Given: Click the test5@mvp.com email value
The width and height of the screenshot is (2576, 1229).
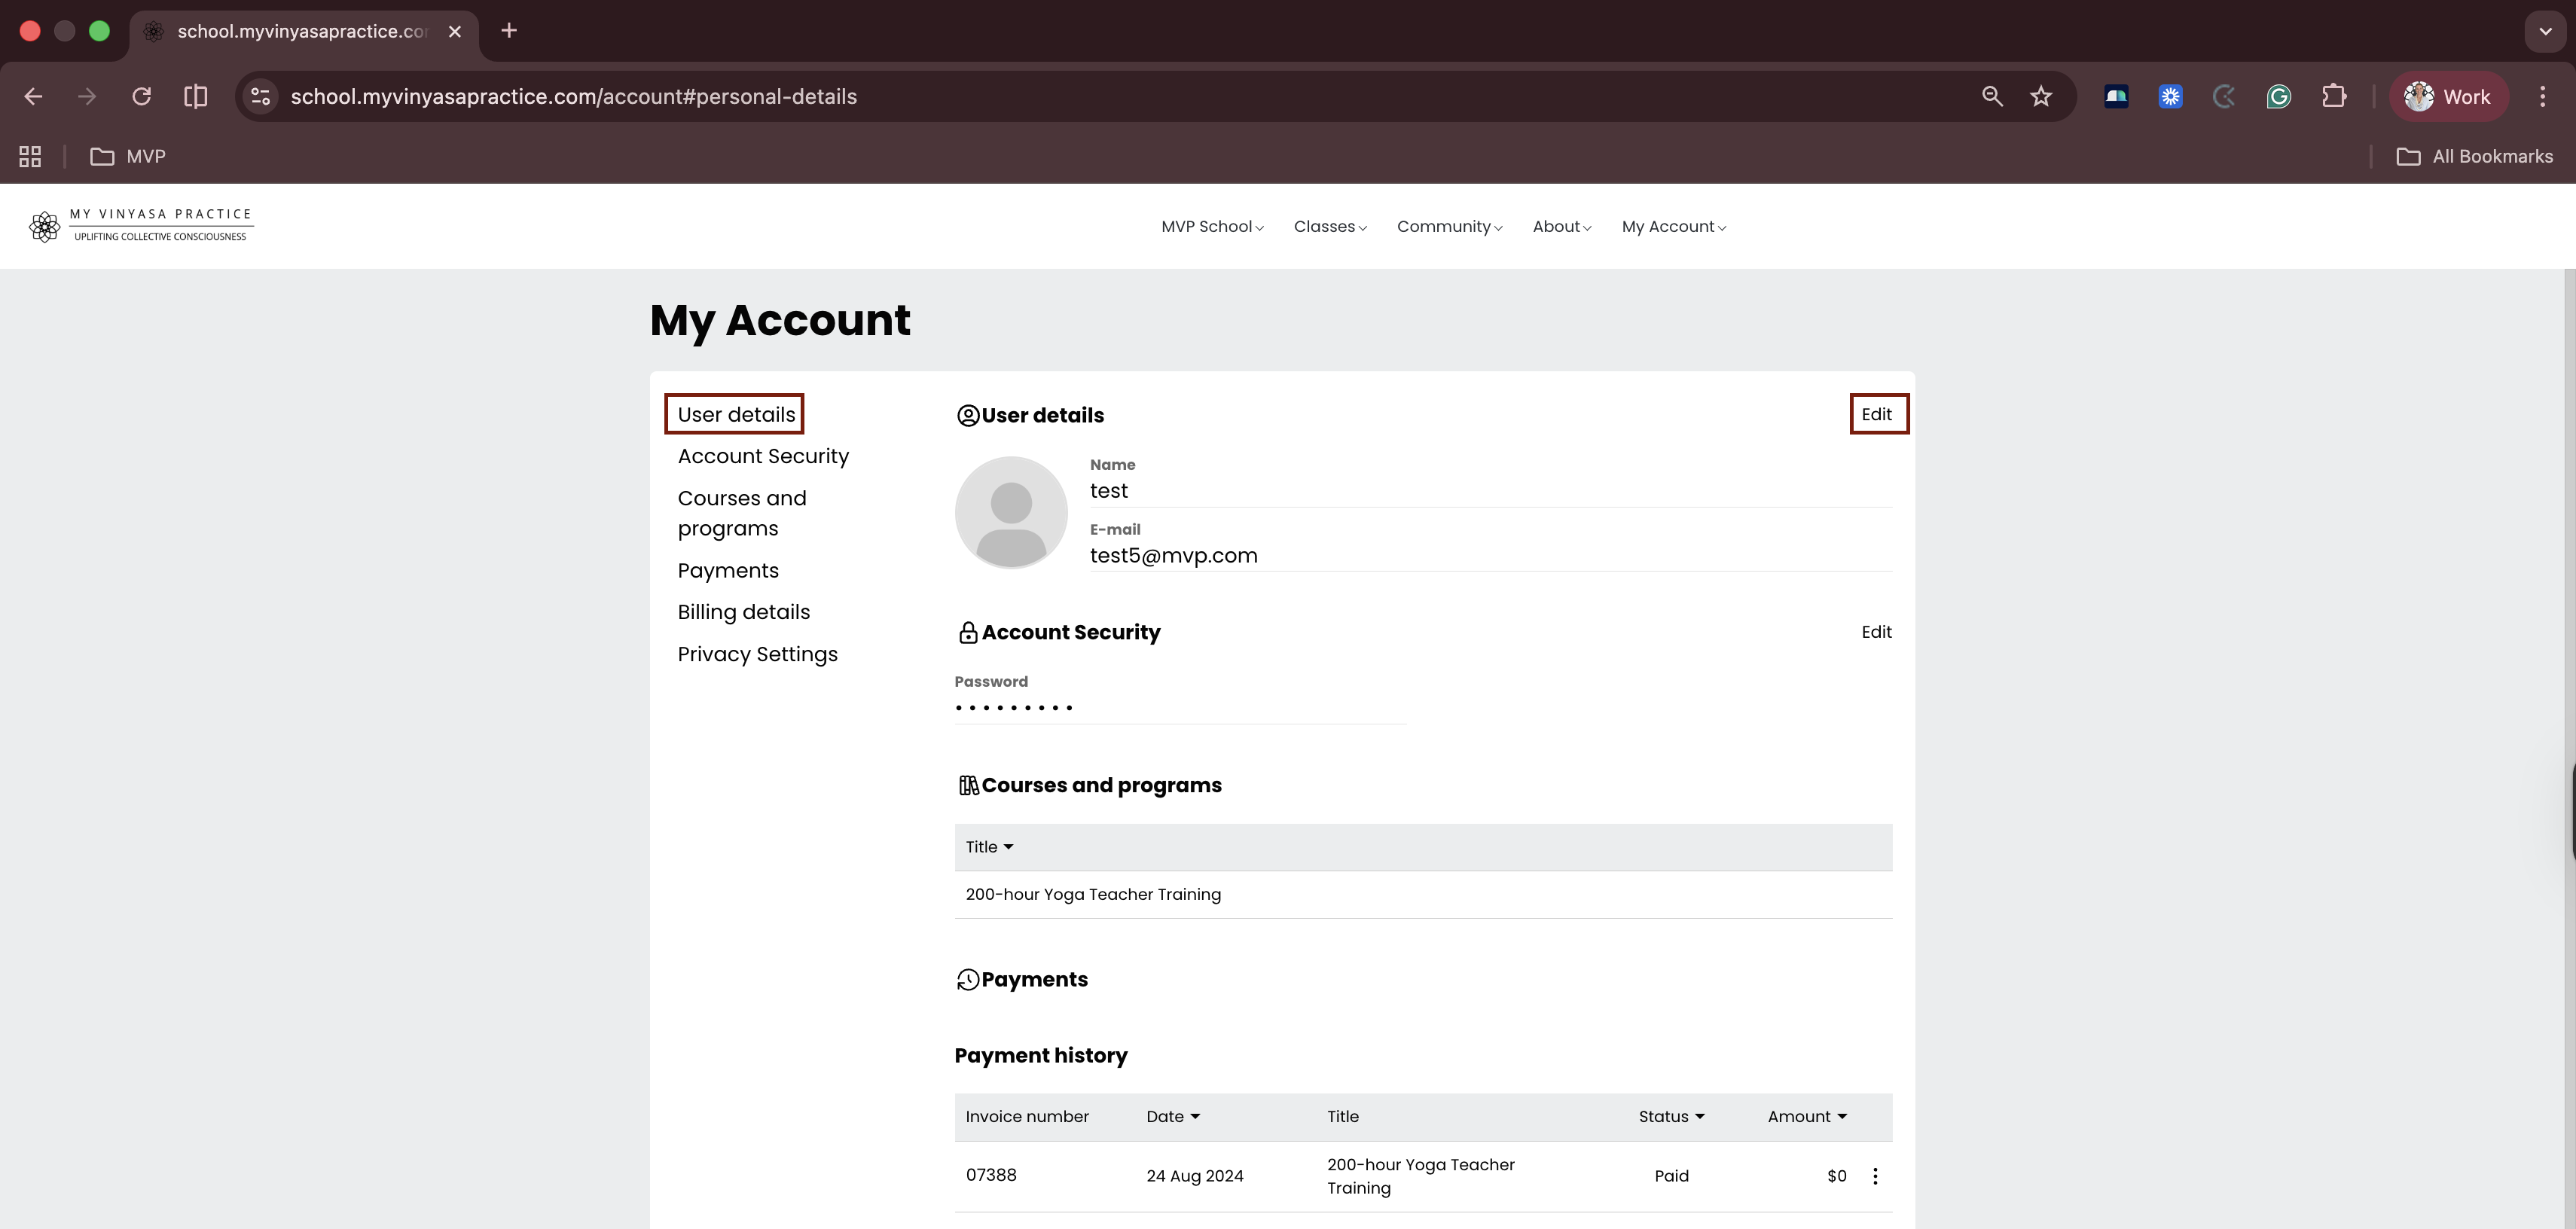Looking at the screenshot, I should [x=1173, y=555].
